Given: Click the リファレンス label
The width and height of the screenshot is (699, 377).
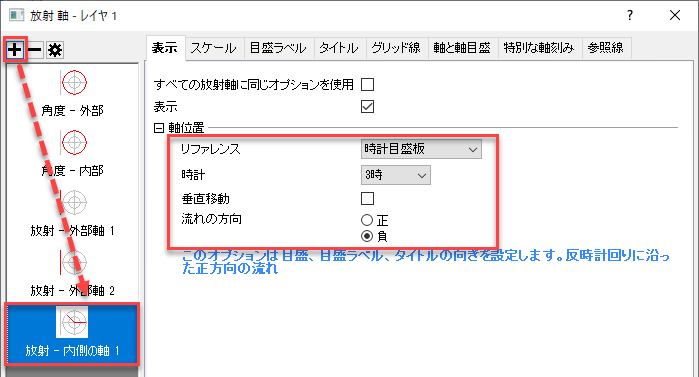Looking at the screenshot, I should (210, 149).
